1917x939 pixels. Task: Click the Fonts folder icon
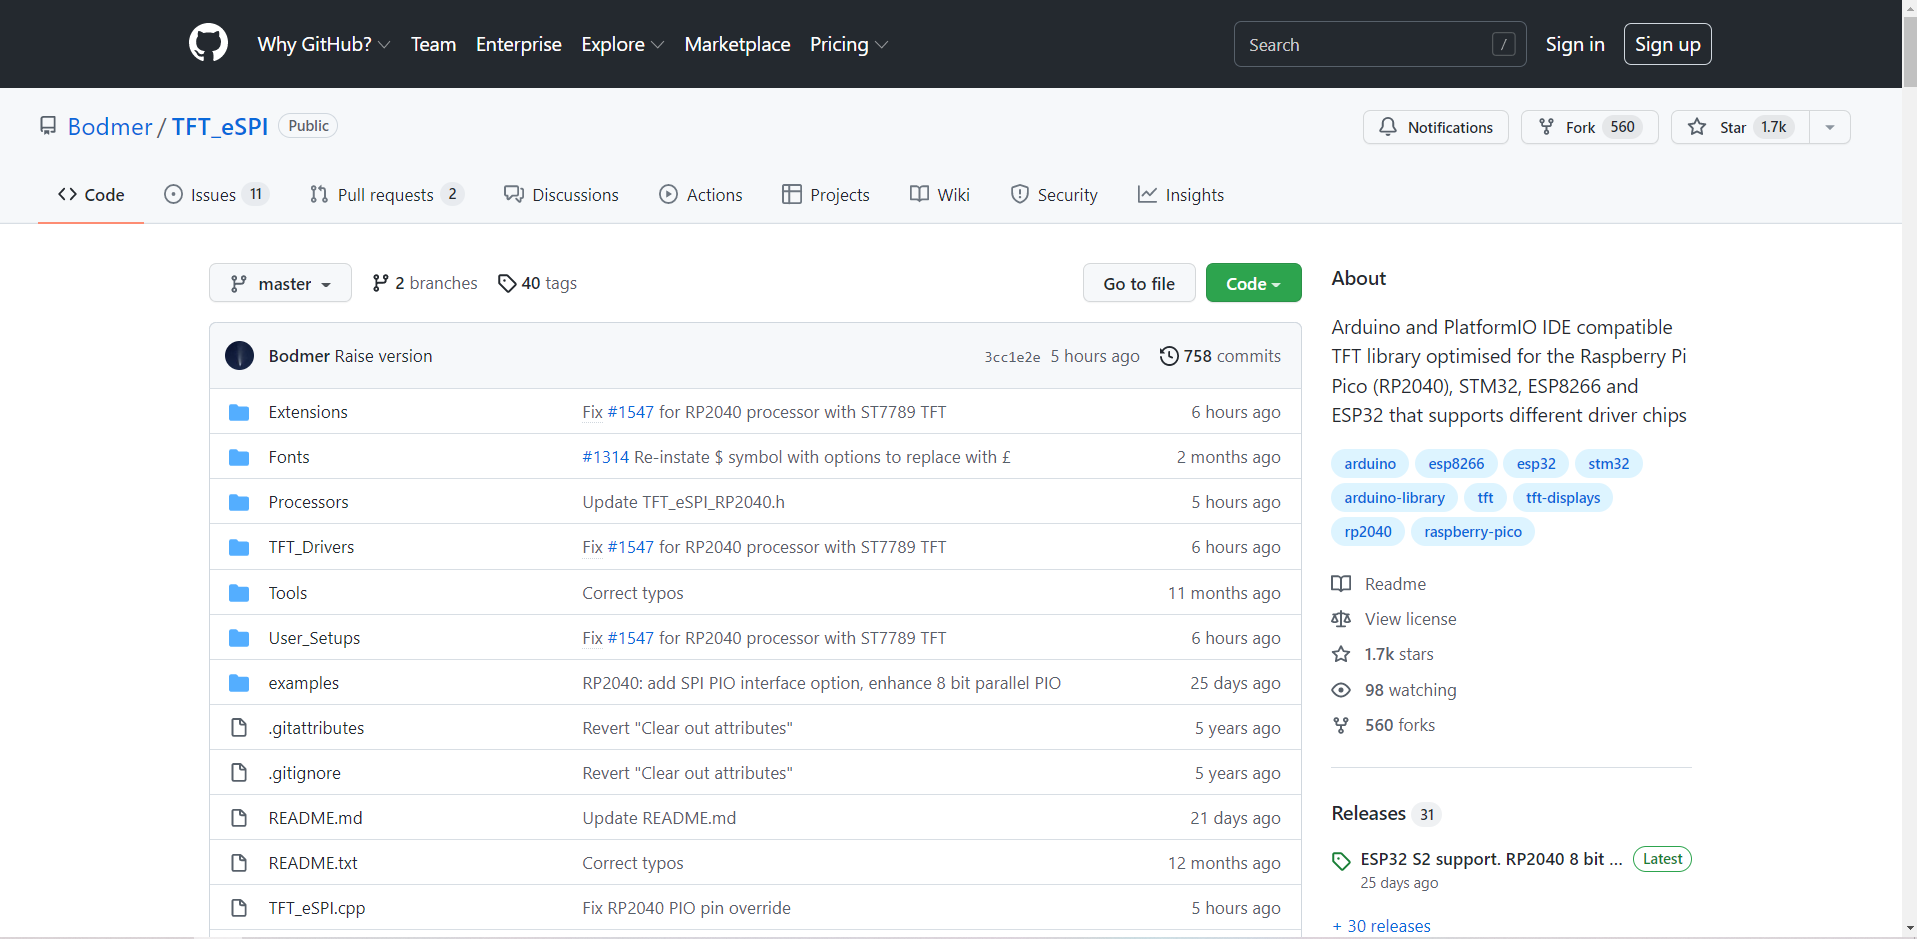coord(239,457)
